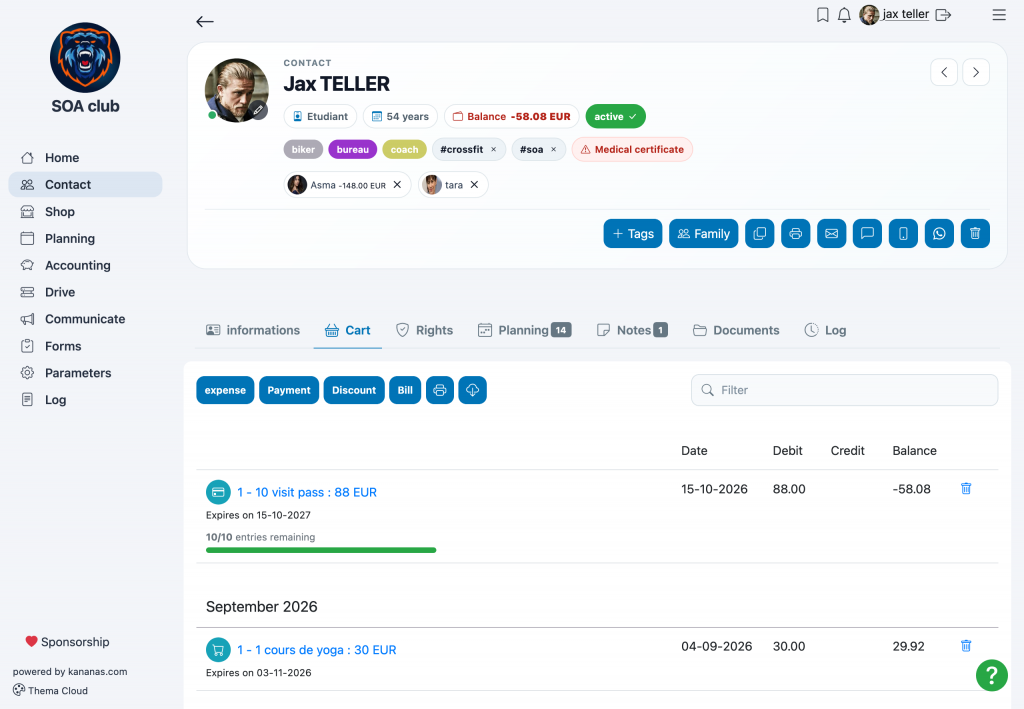Click the purple bureau tag
The image size is (1024, 709).
click(353, 150)
